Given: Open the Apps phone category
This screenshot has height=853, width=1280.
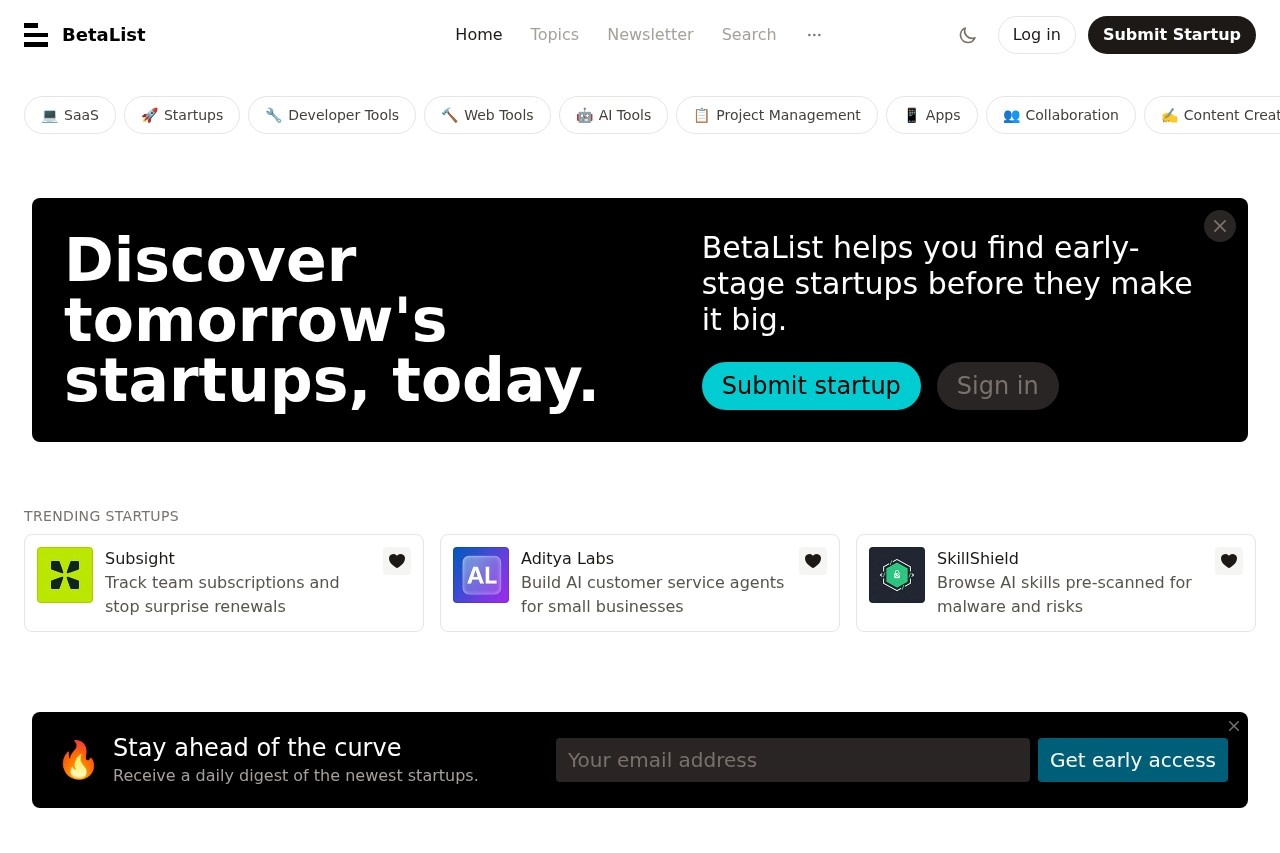Looking at the screenshot, I should 931,115.
